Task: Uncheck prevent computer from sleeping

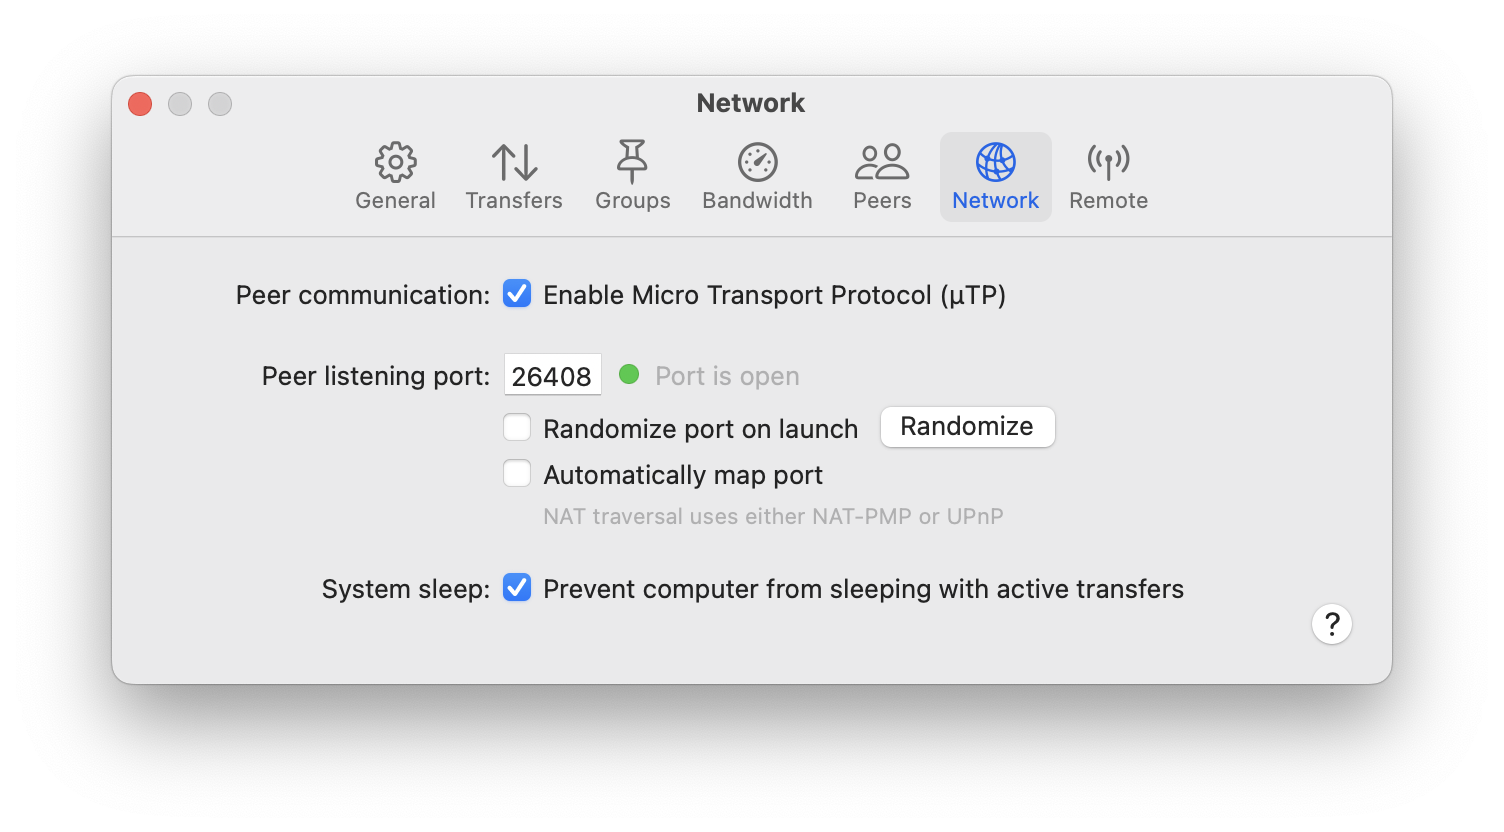Action: pos(517,588)
